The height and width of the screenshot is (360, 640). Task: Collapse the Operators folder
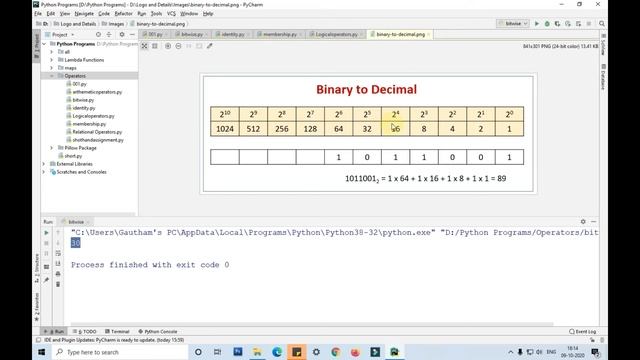coord(52,76)
